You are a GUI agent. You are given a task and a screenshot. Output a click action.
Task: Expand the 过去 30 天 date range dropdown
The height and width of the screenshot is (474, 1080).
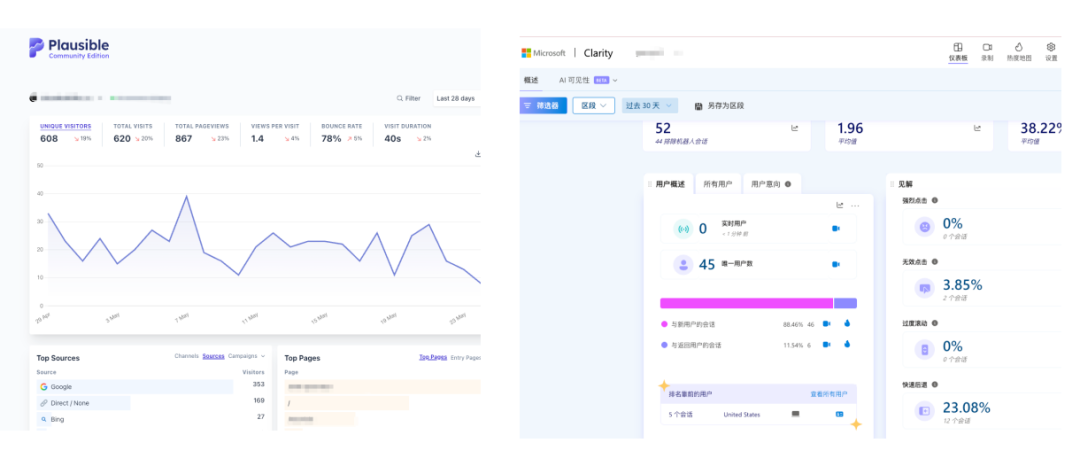(650, 105)
